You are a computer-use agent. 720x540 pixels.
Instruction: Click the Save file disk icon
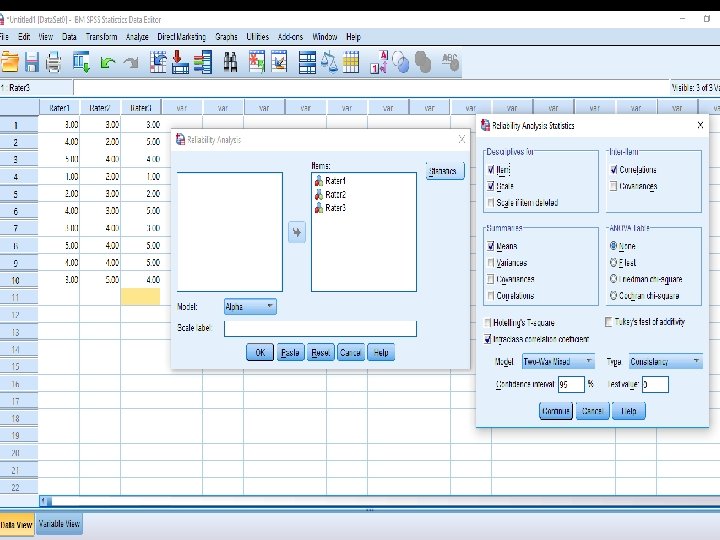tap(32, 62)
